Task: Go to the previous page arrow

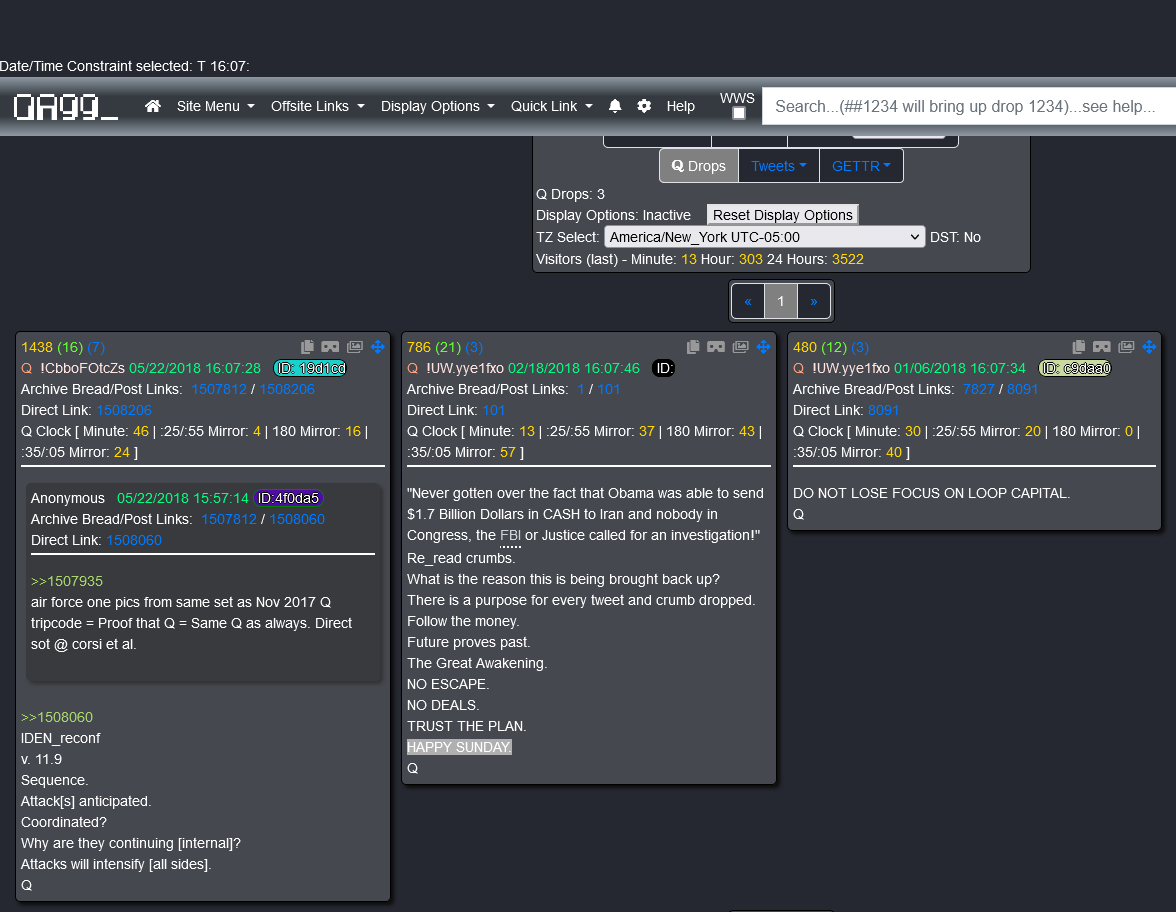Action: tap(748, 302)
